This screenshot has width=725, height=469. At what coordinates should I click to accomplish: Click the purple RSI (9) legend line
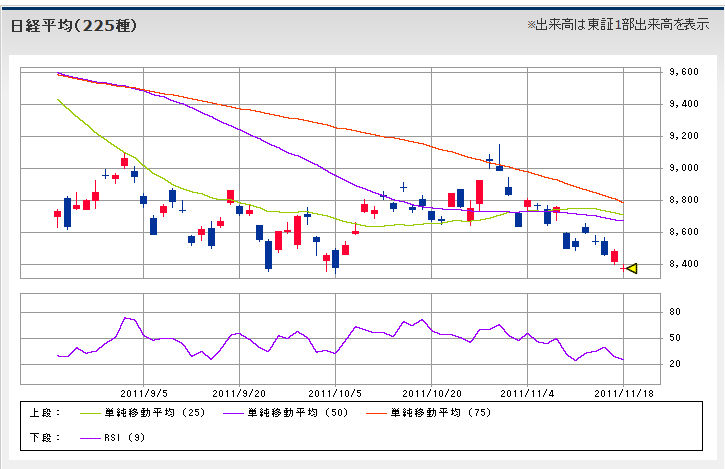click(x=91, y=438)
